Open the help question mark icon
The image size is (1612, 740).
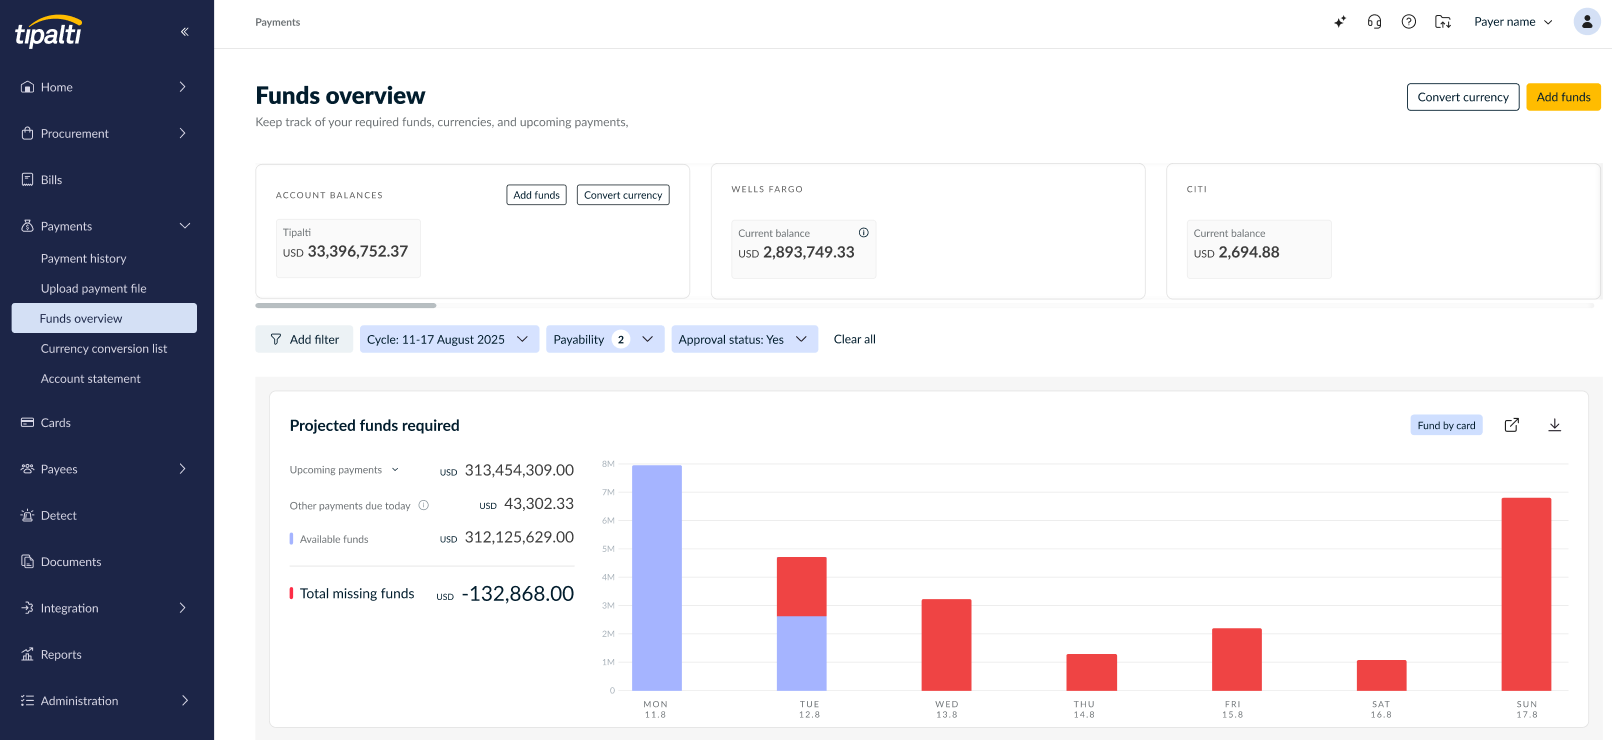click(1409, 22)
